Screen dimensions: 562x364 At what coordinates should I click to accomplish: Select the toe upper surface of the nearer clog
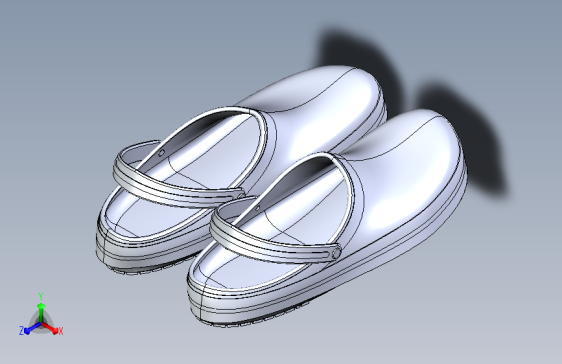412,172
